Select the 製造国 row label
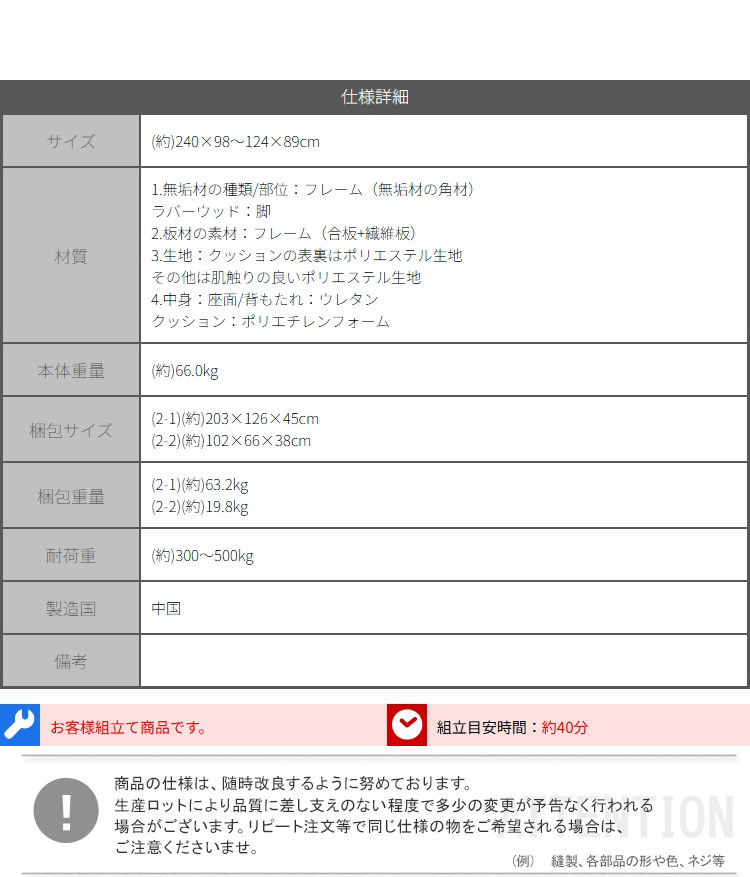The width and height of the screenshot is (750, 877). (71, 608)
